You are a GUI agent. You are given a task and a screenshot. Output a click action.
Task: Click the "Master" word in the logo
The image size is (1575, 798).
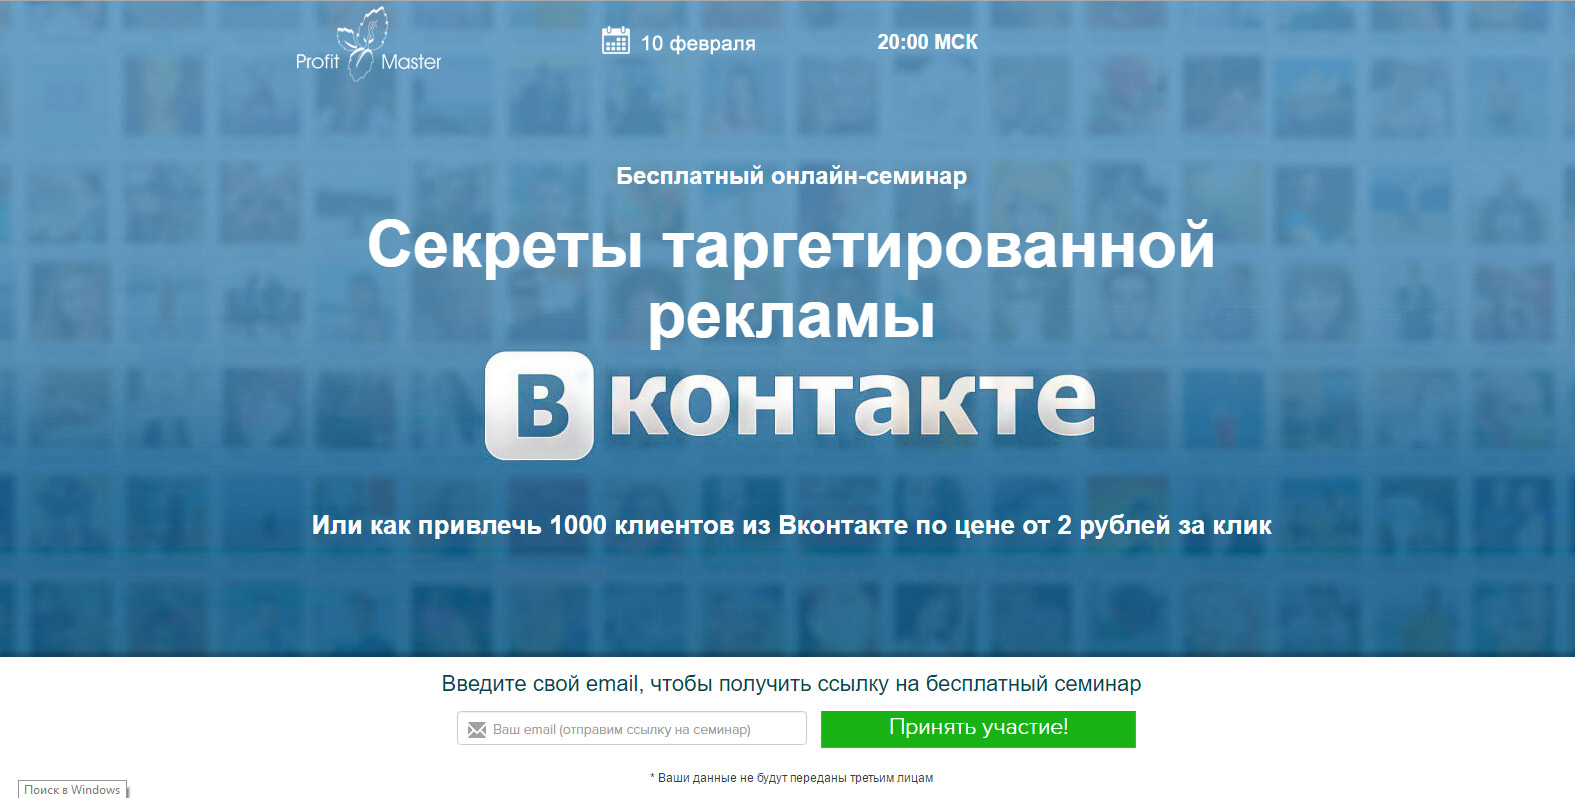[411, 62]
